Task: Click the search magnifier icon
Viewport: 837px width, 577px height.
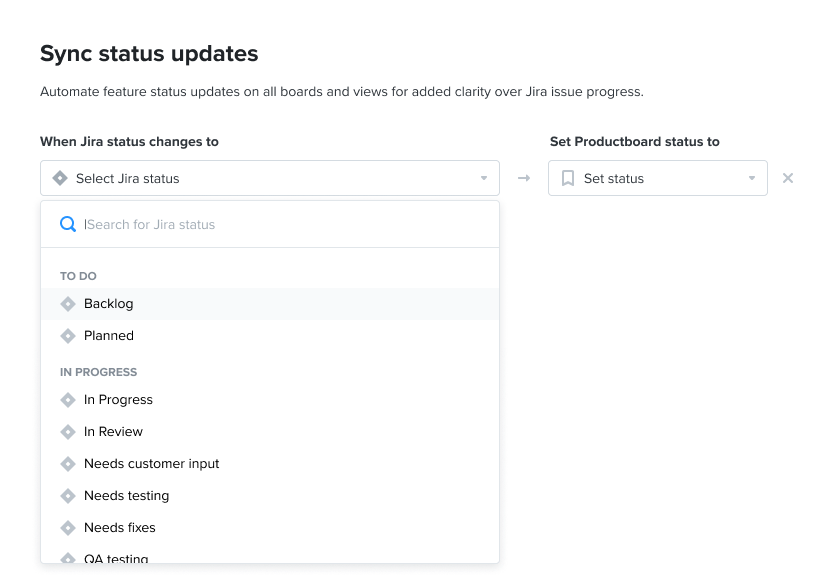Action: tap(68, 224)
